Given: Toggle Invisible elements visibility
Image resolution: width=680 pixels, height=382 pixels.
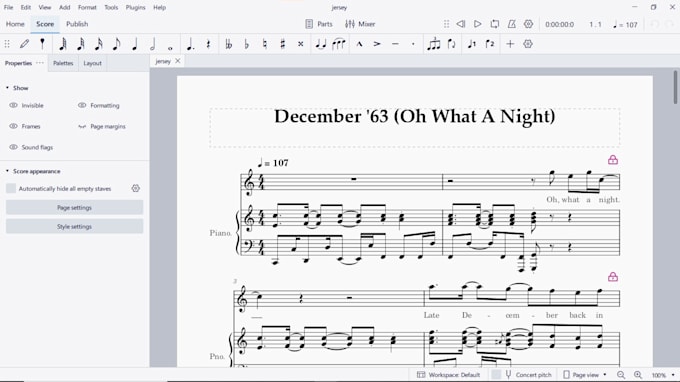Looking at the screenshot, I should pos(13,105).
